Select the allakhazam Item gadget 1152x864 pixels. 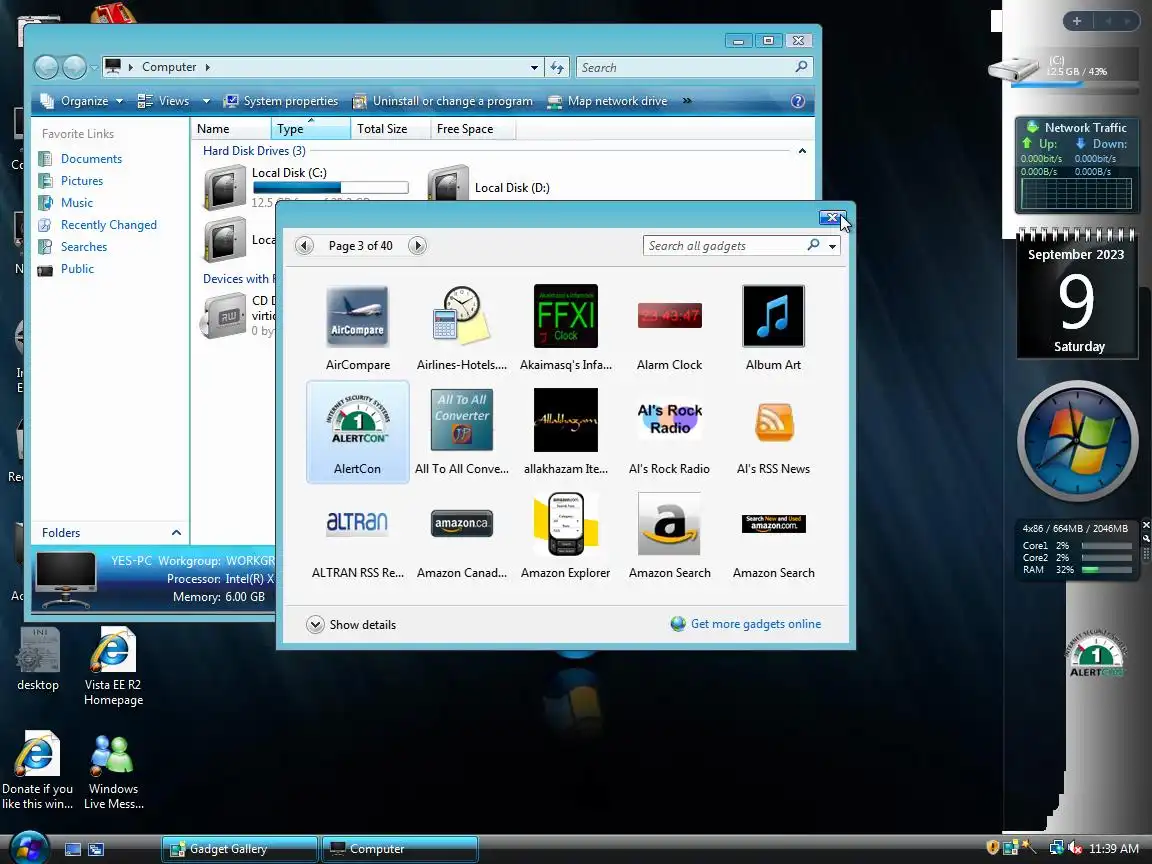click(x=566, y=420)
